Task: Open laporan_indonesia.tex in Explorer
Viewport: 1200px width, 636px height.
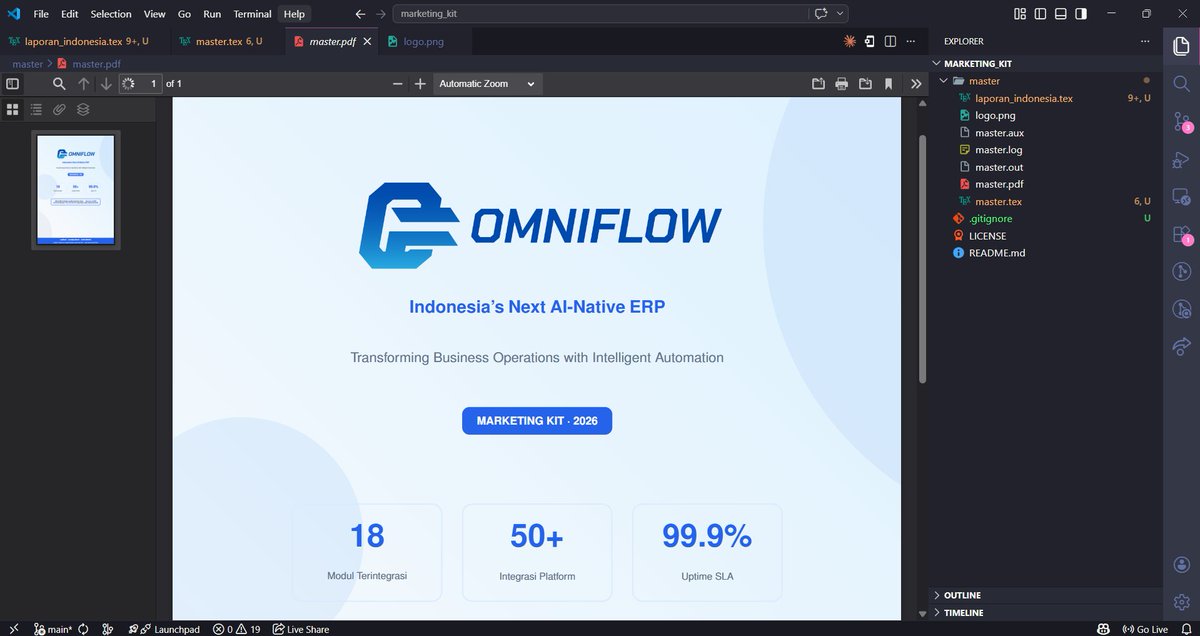Action: (x=1044, y=98)
